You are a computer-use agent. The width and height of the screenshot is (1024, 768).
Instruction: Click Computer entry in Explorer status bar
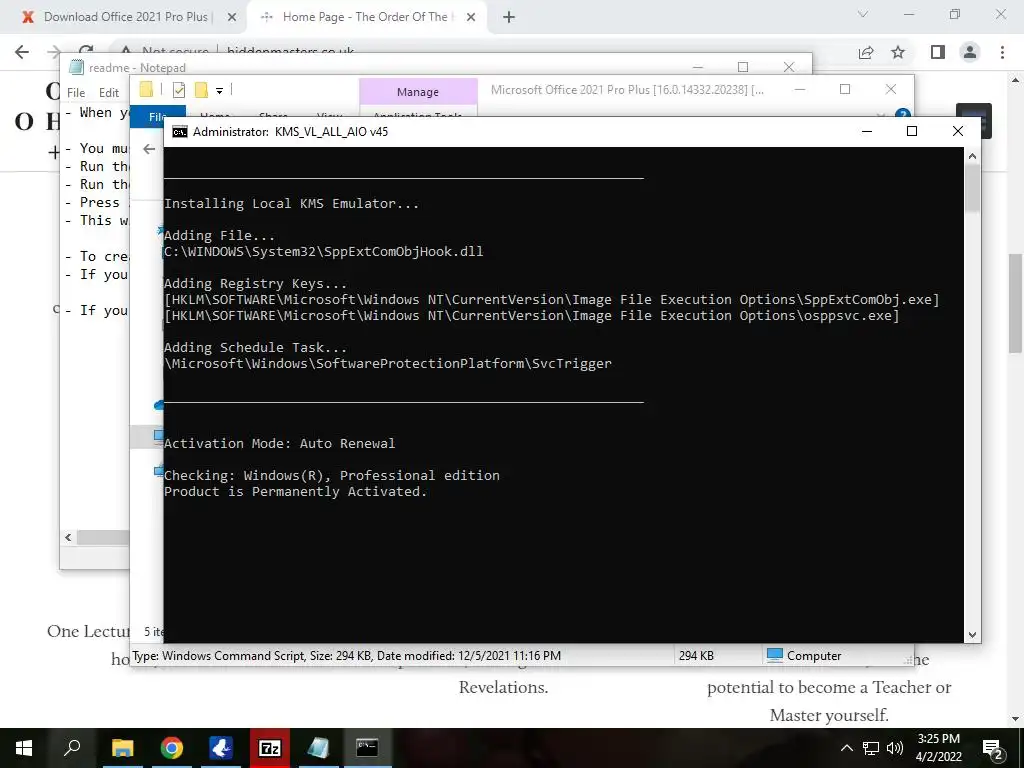pos(804,656)
